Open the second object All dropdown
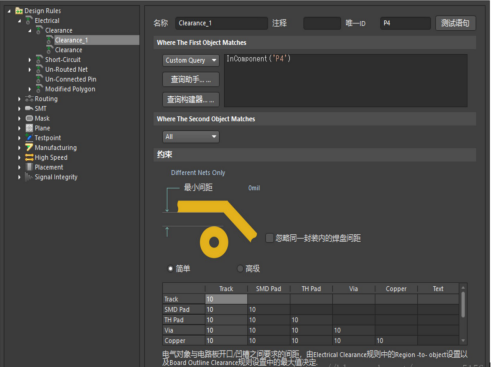Screen dimensions: 491x368 [191, 136]
